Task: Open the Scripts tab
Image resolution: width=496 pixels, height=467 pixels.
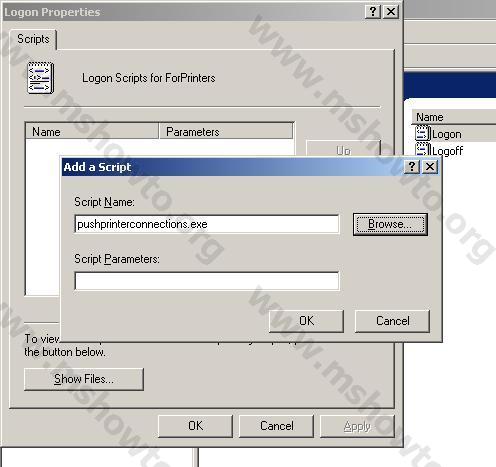Action: (33, 39)
